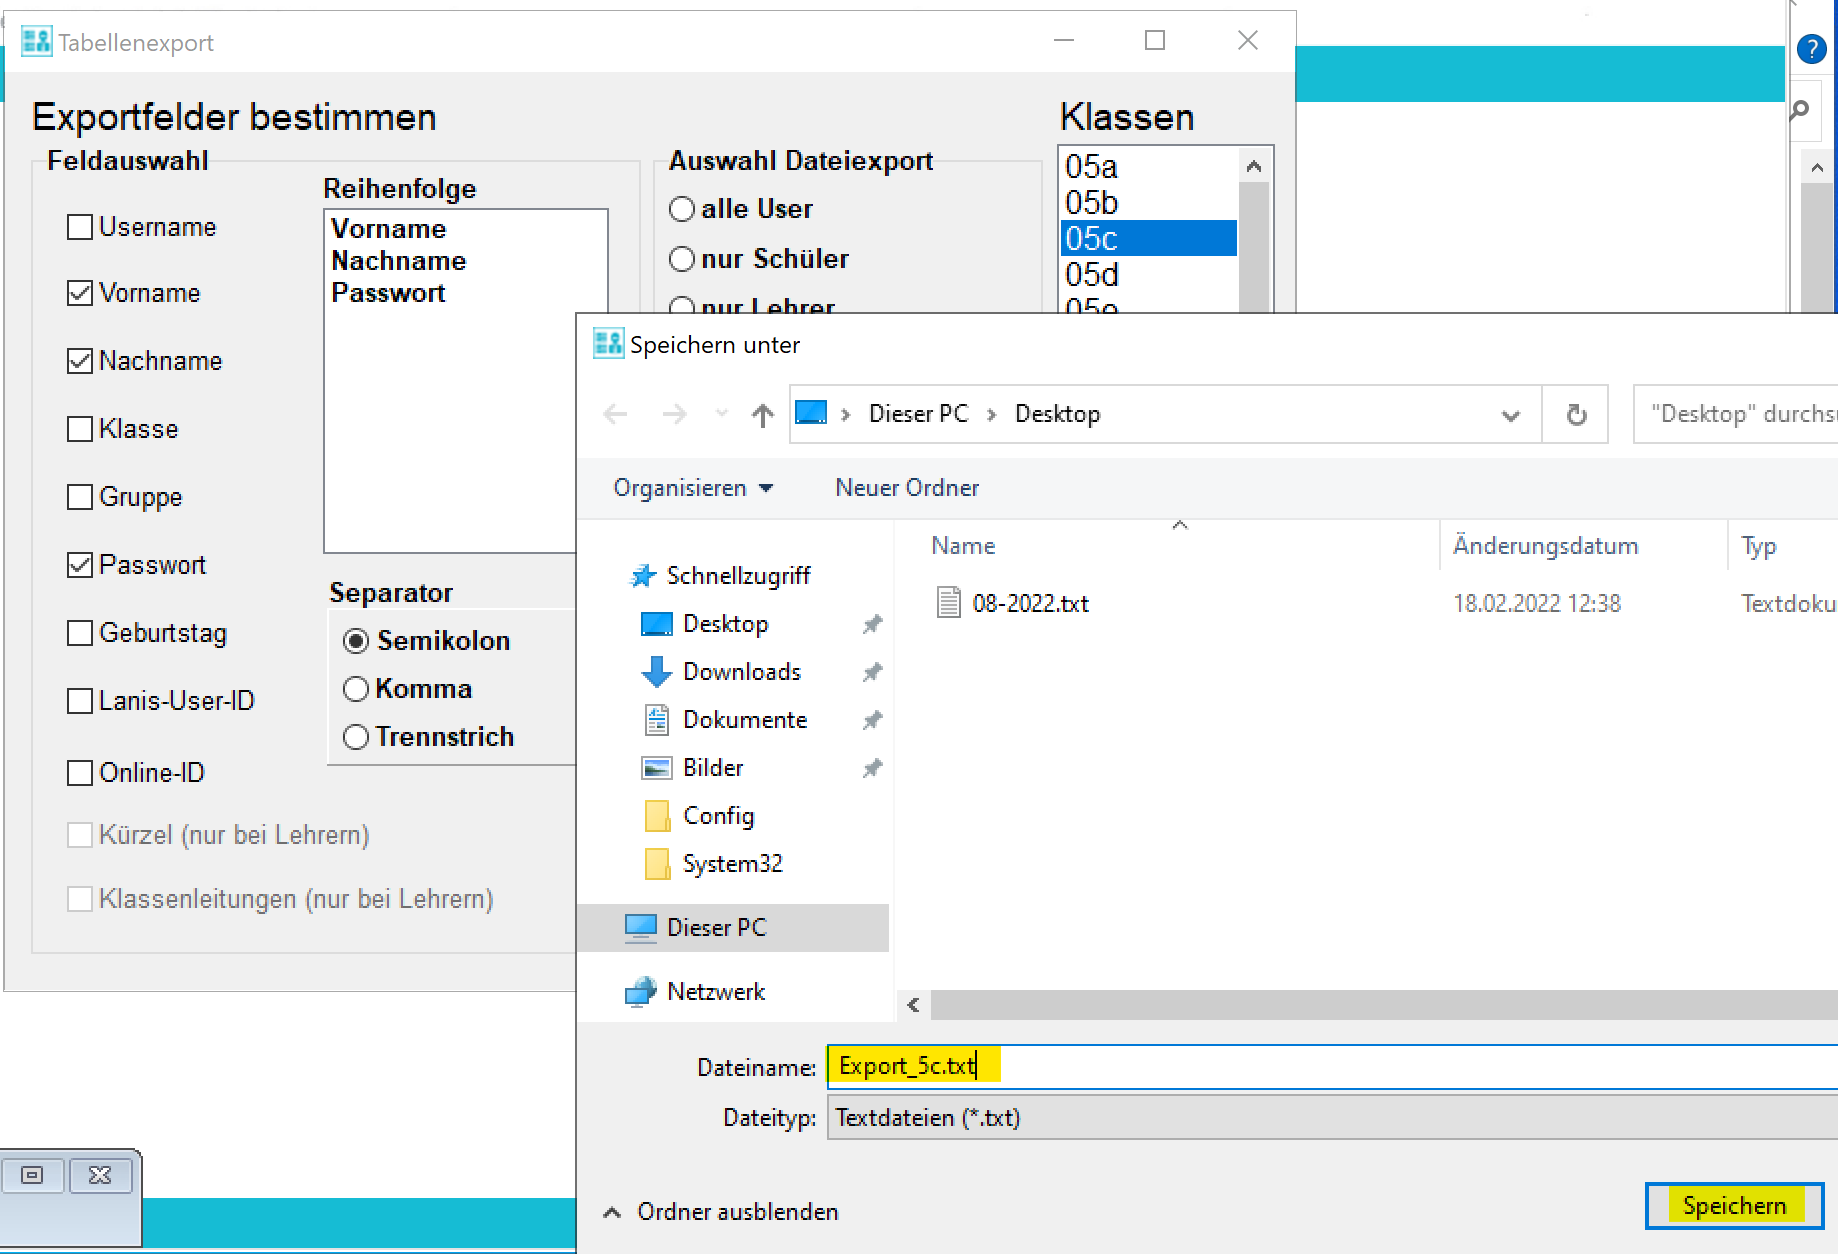The image size is (1838, 1254).
Task: Click the 08-2022.txt file icon
Action: pyautogui.click(x=948, y=603)
